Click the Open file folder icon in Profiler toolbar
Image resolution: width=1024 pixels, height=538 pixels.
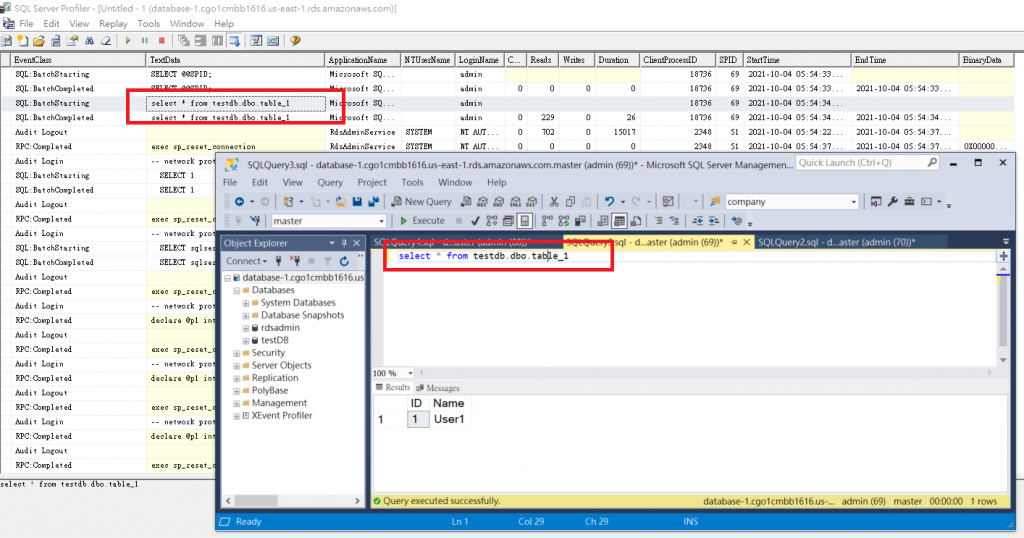pos(39,40)
